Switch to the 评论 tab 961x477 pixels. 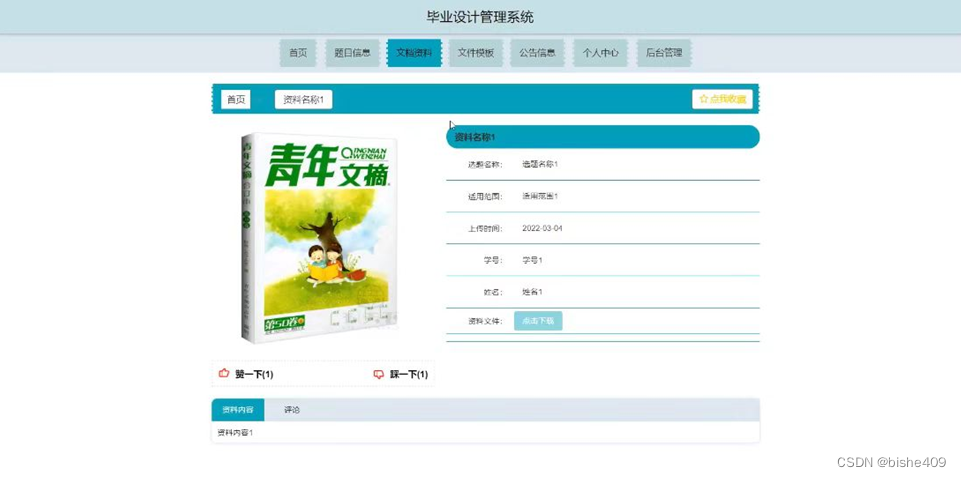(292, 410)
